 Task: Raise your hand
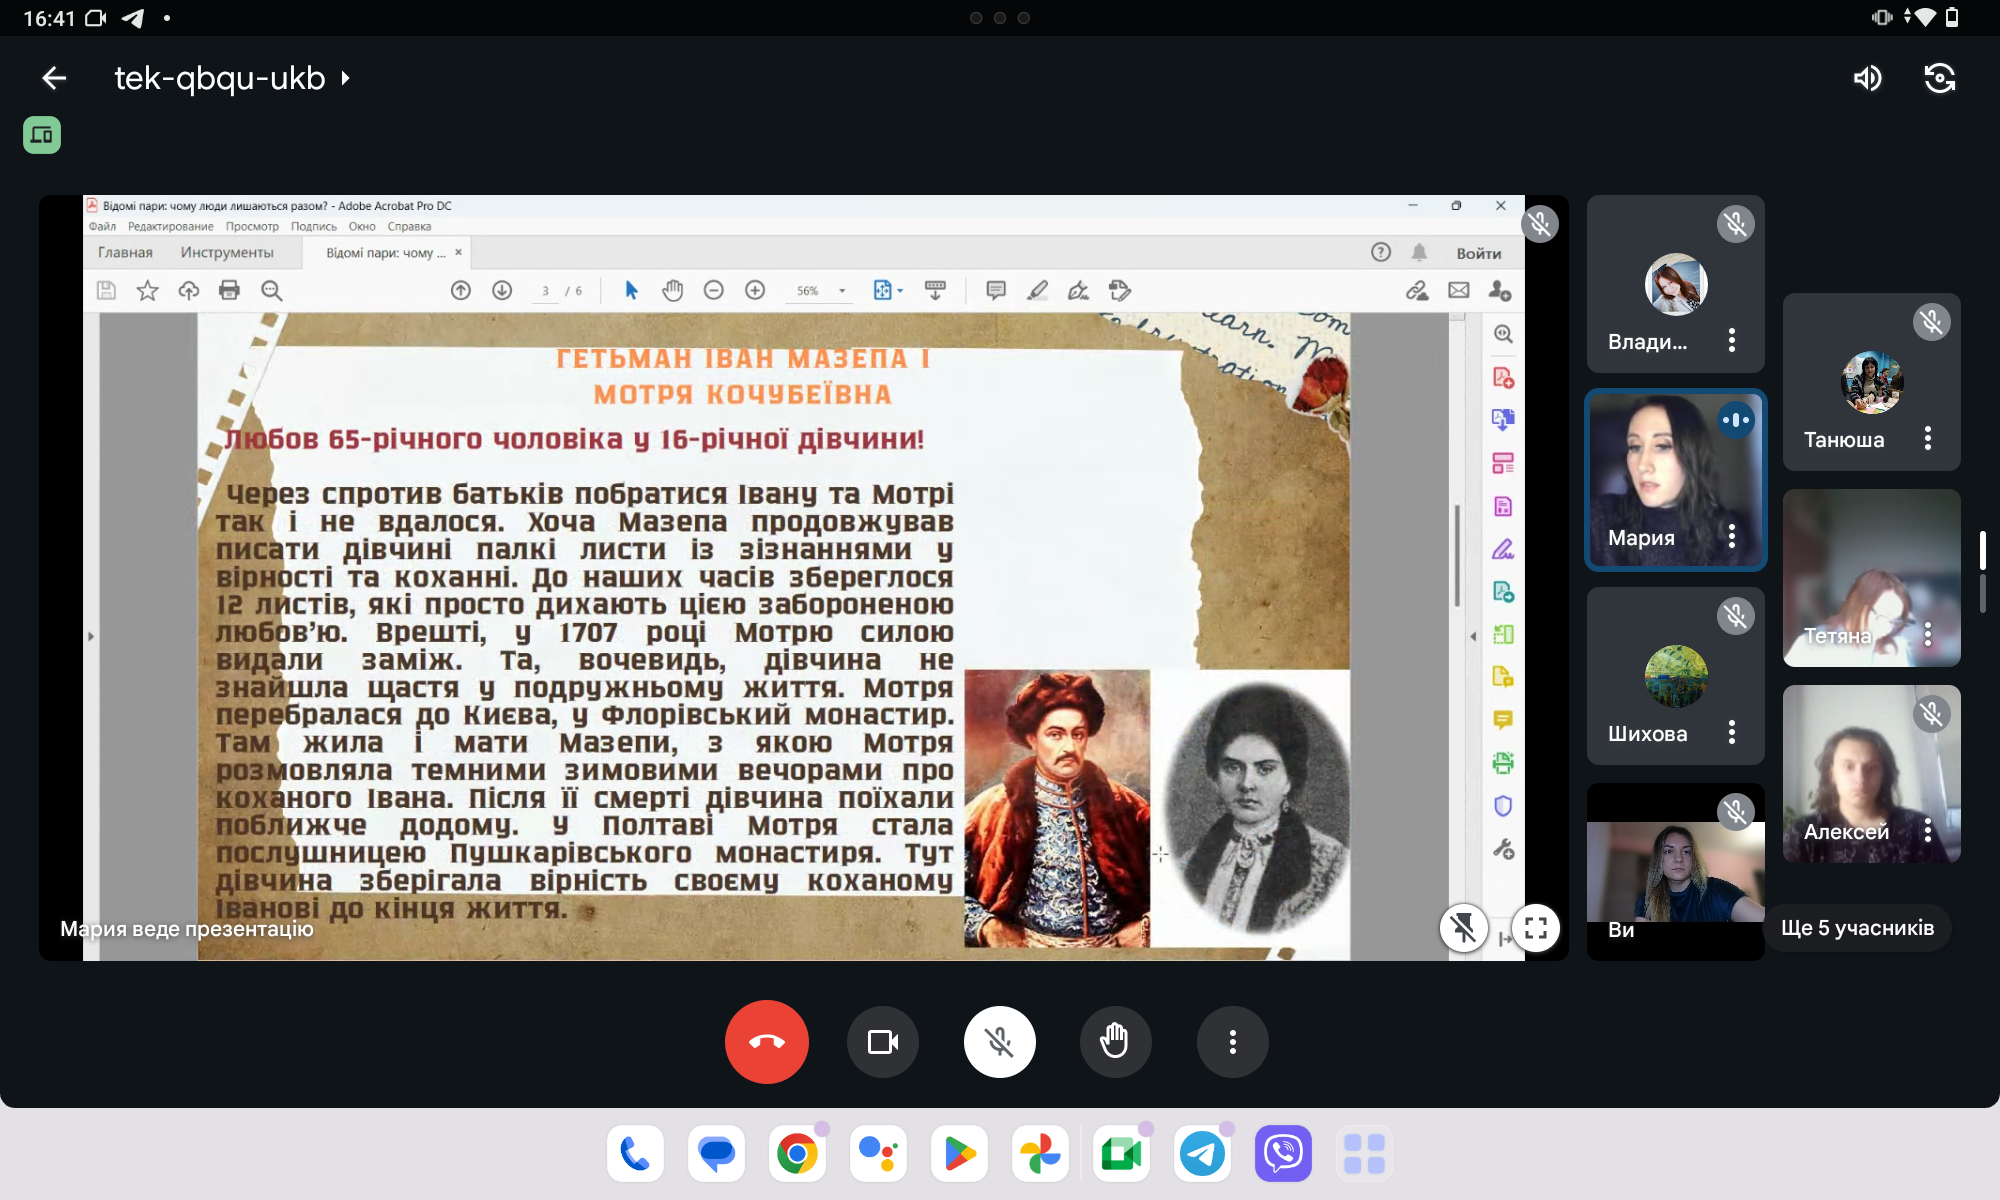click(1115, 1042)
